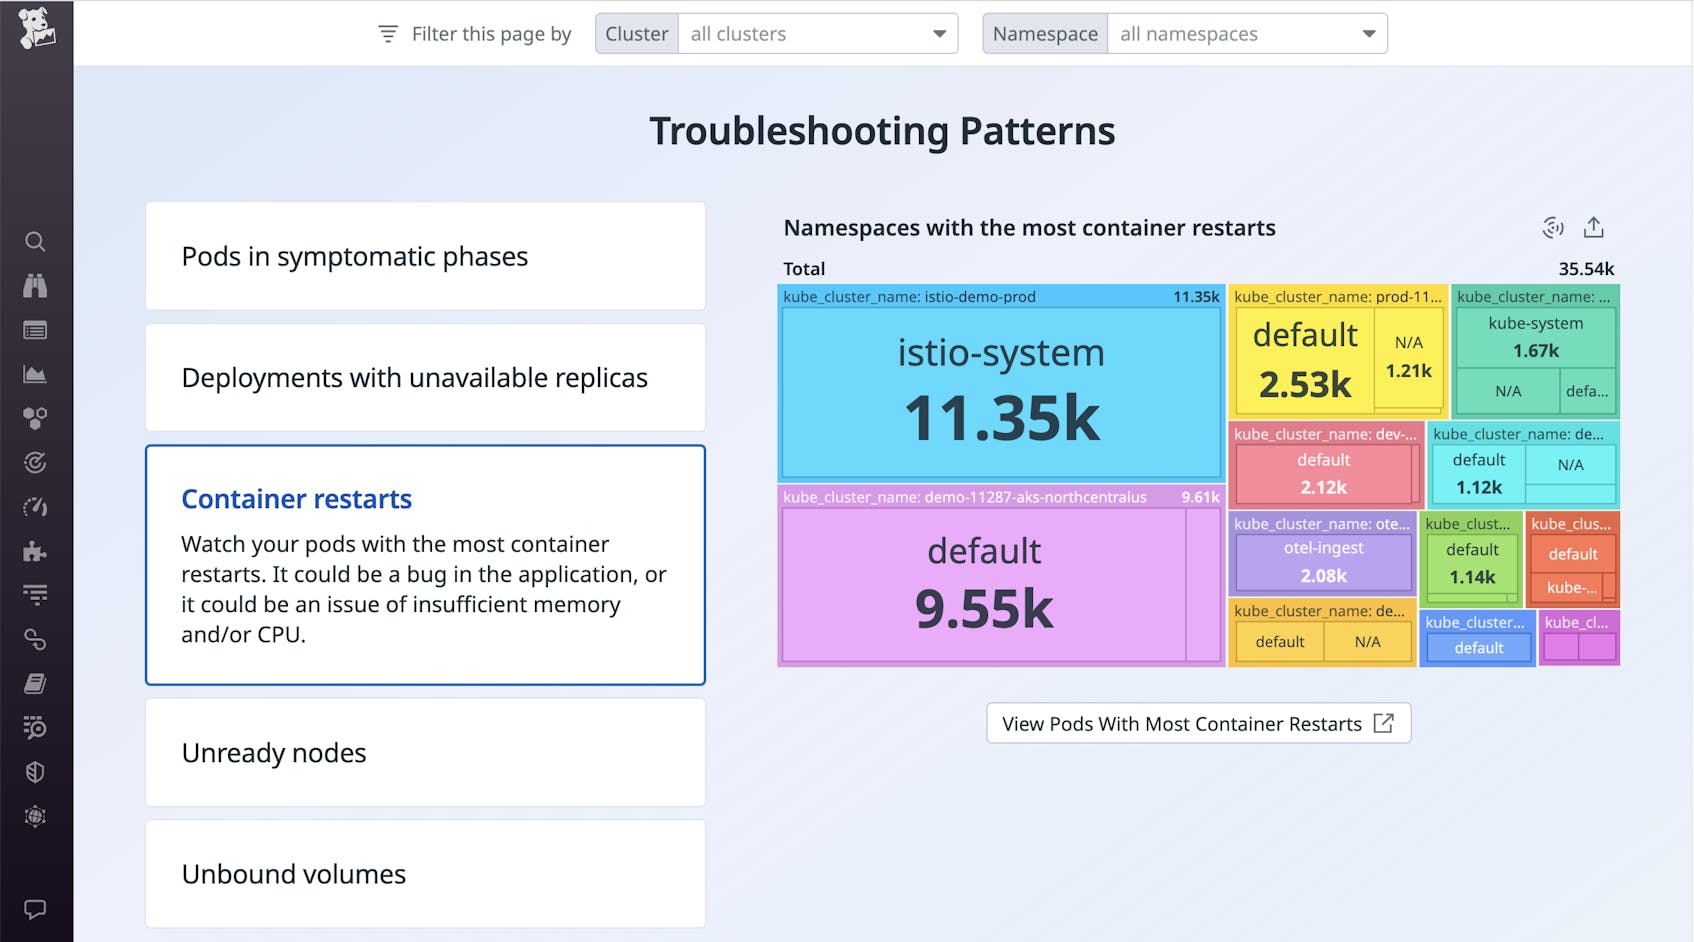Click View Pods With Most Container Restarts
1694x942 pixels.
pos(1197,723)
